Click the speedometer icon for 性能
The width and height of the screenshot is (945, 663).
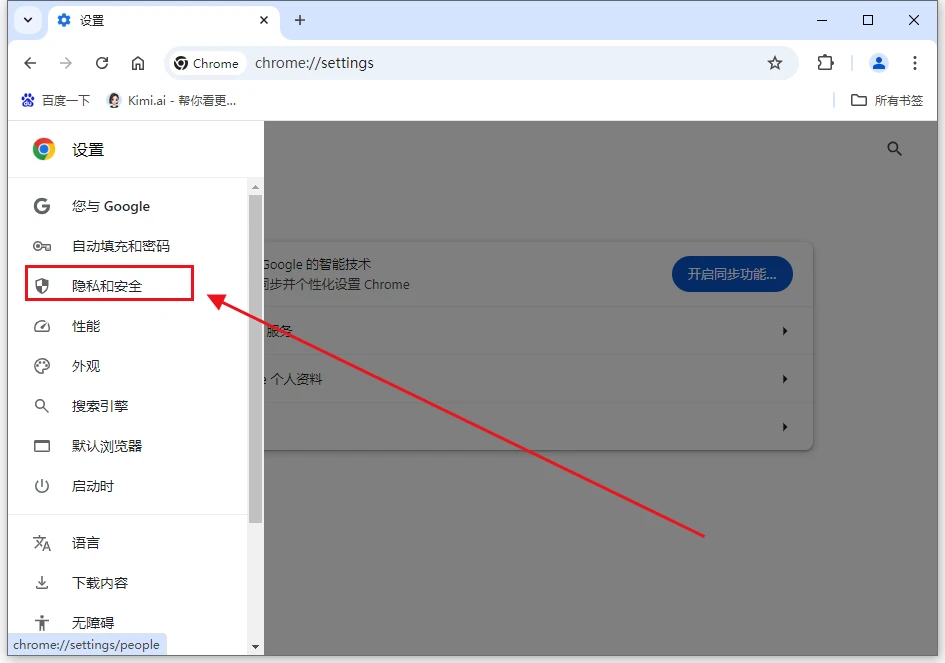42,326
